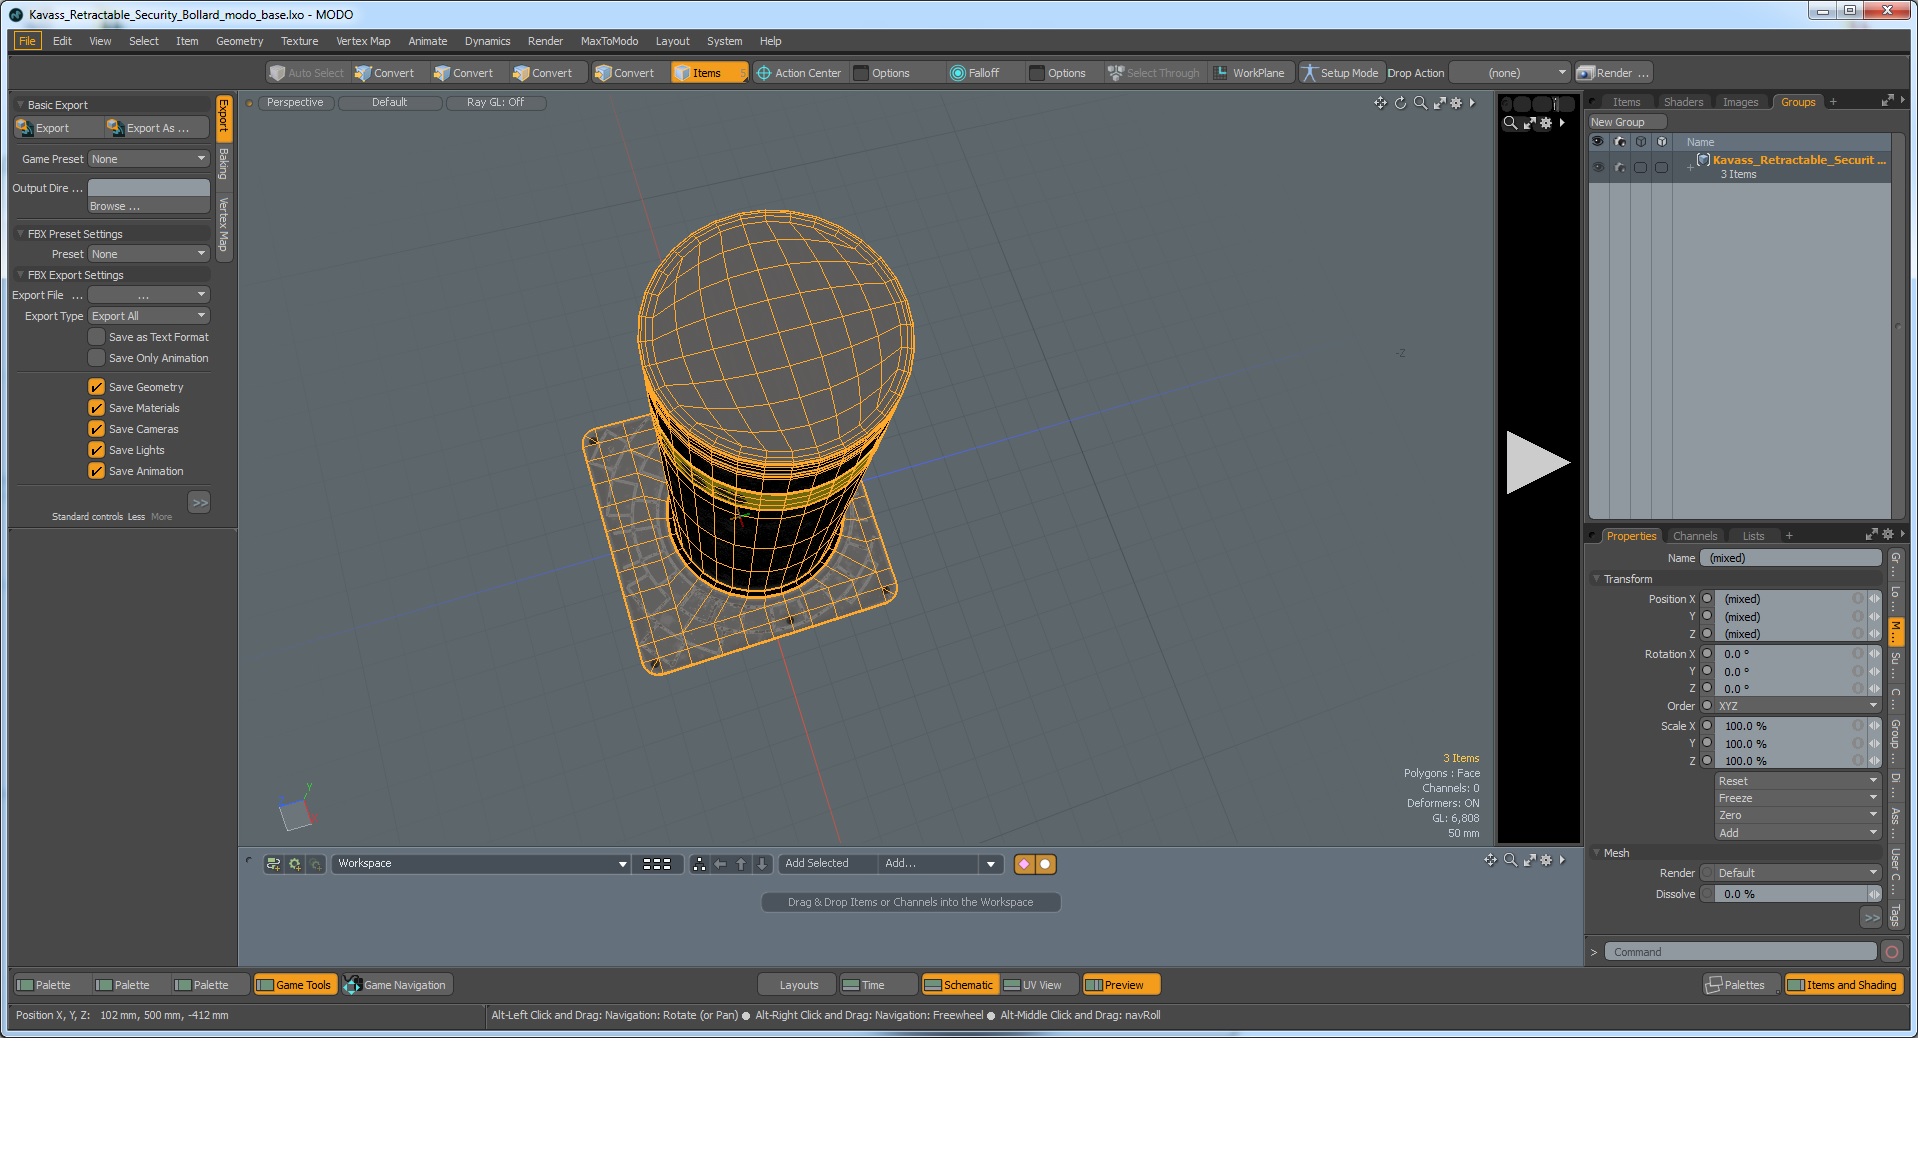
Task: Toggle Select Through mode
Action: [1154, 73]
